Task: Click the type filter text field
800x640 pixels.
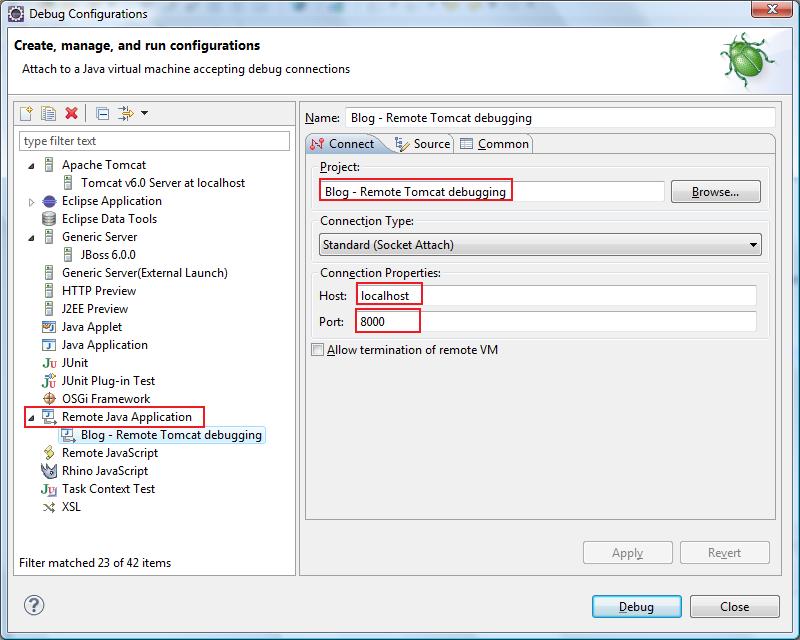Action: tap(155, 141)
